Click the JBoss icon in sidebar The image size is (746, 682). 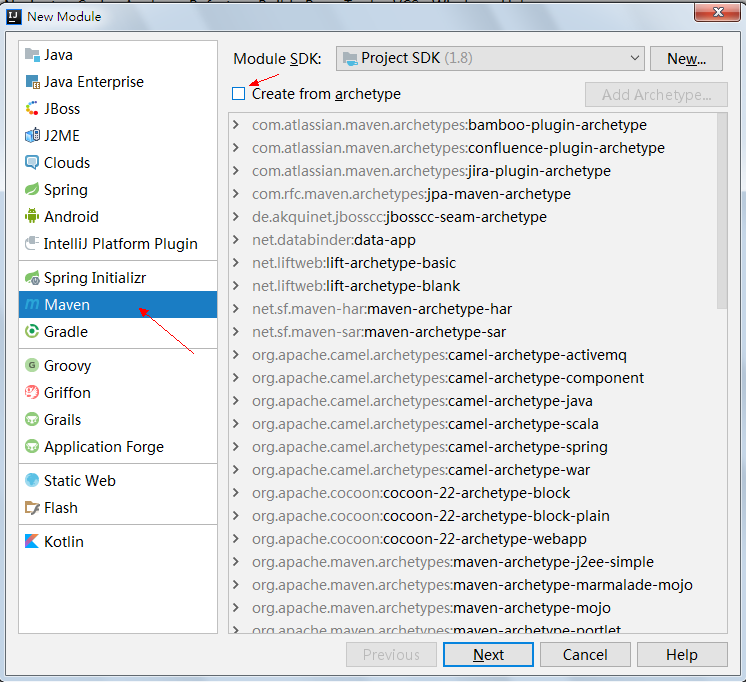point(32,109)
